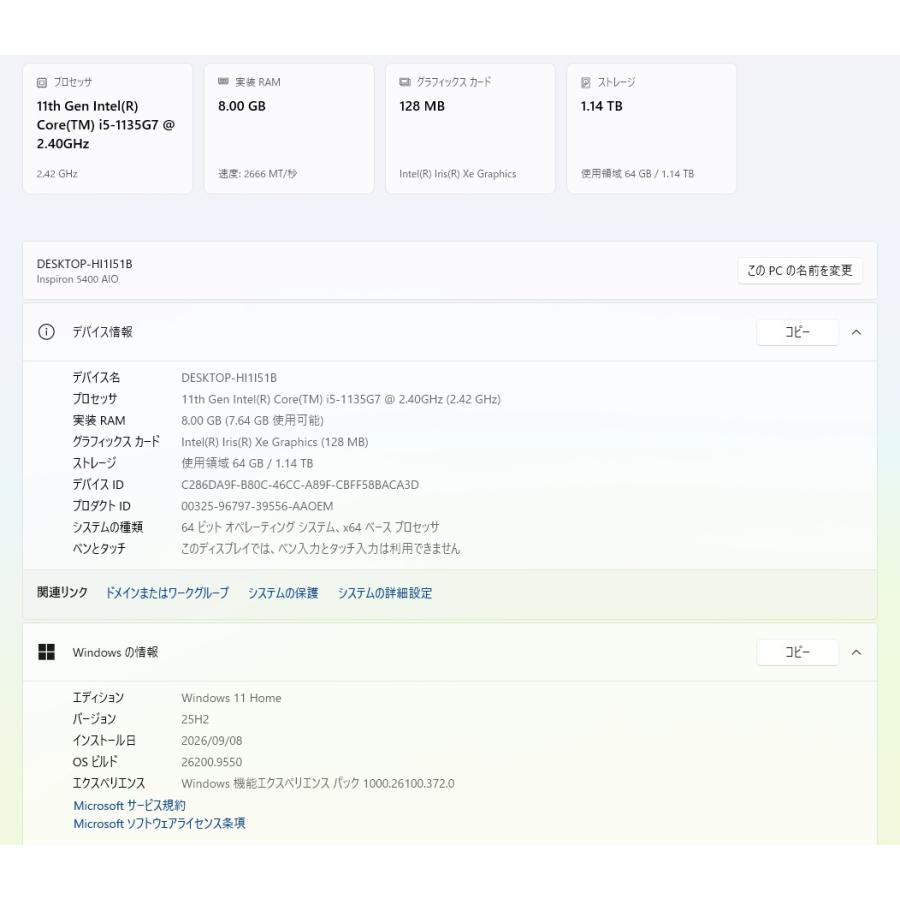900x900 pixels.
Task: Click DESKTOP-HI1I51B header above Inspiron model
Action: click(x=84, y=264)
